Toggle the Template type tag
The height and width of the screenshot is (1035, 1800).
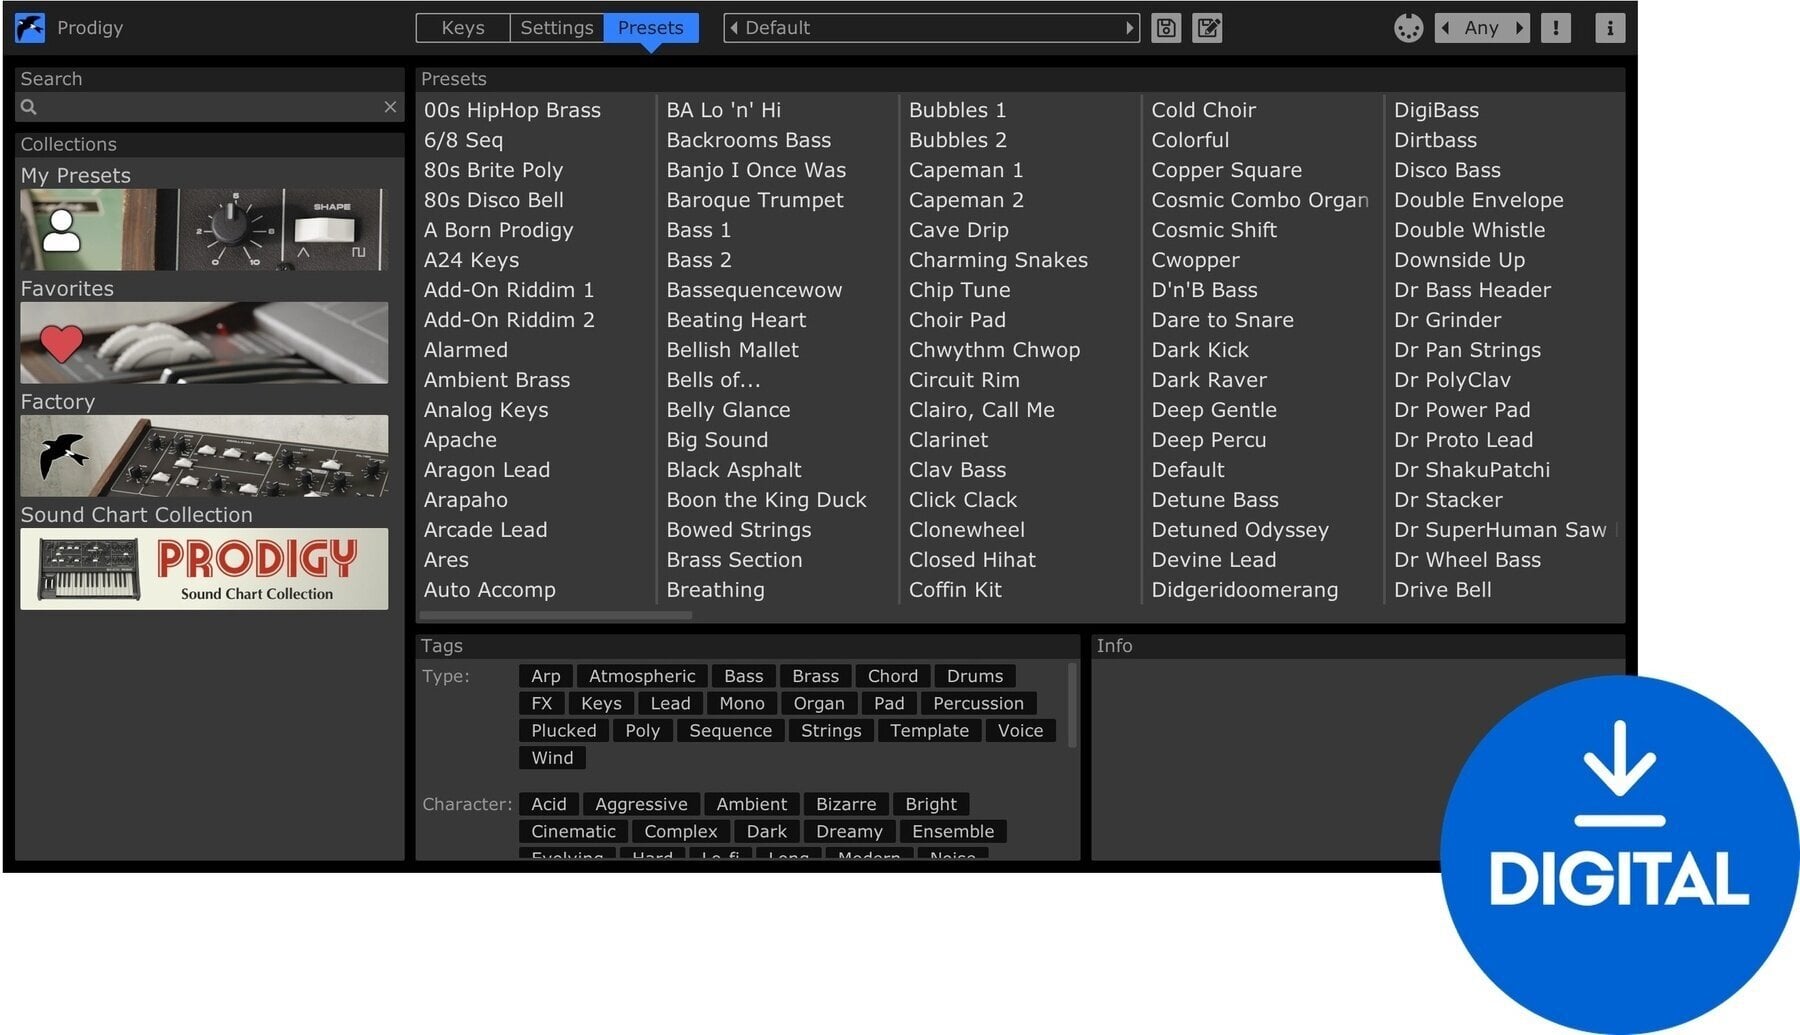click(930, 731)
